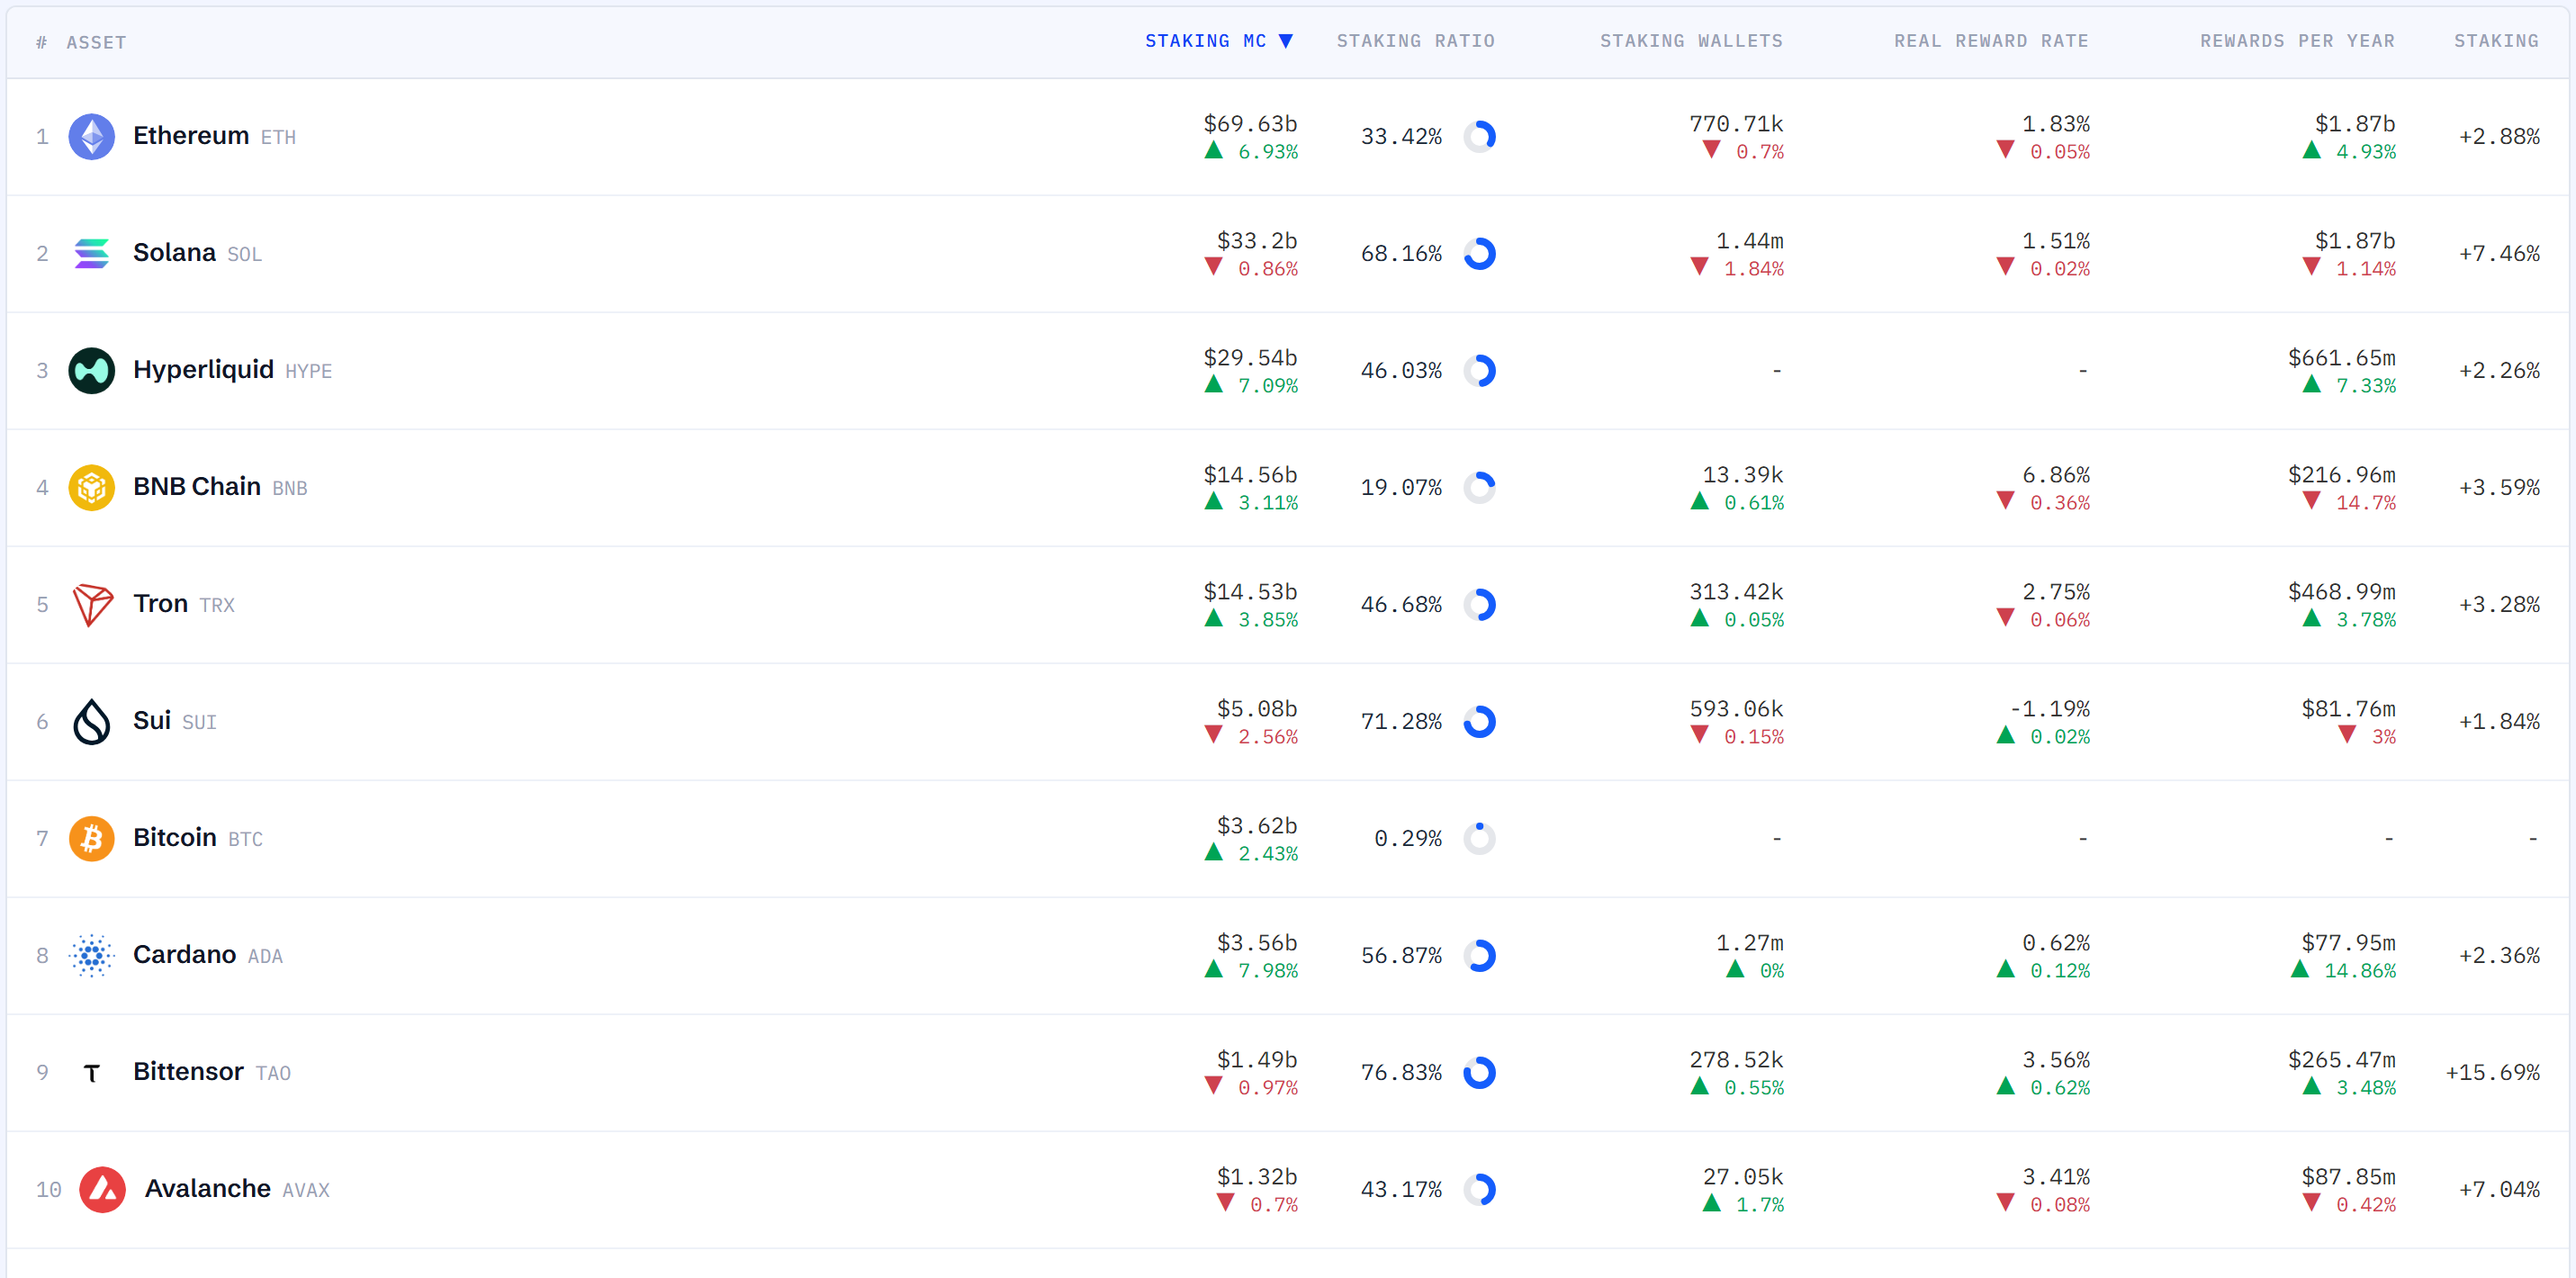Click the Bitcoin logo icon

point(92,839)
